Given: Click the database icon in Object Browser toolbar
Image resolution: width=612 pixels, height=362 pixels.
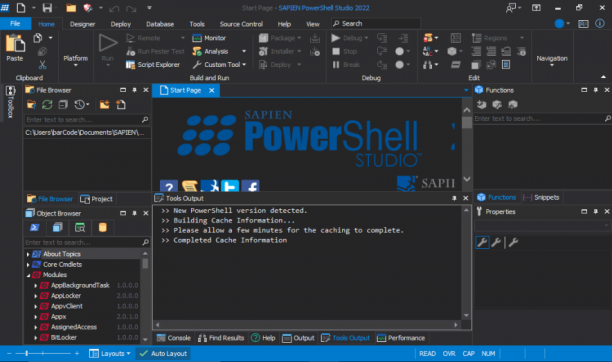Looking at the screenshot, I should click(103, 228).
